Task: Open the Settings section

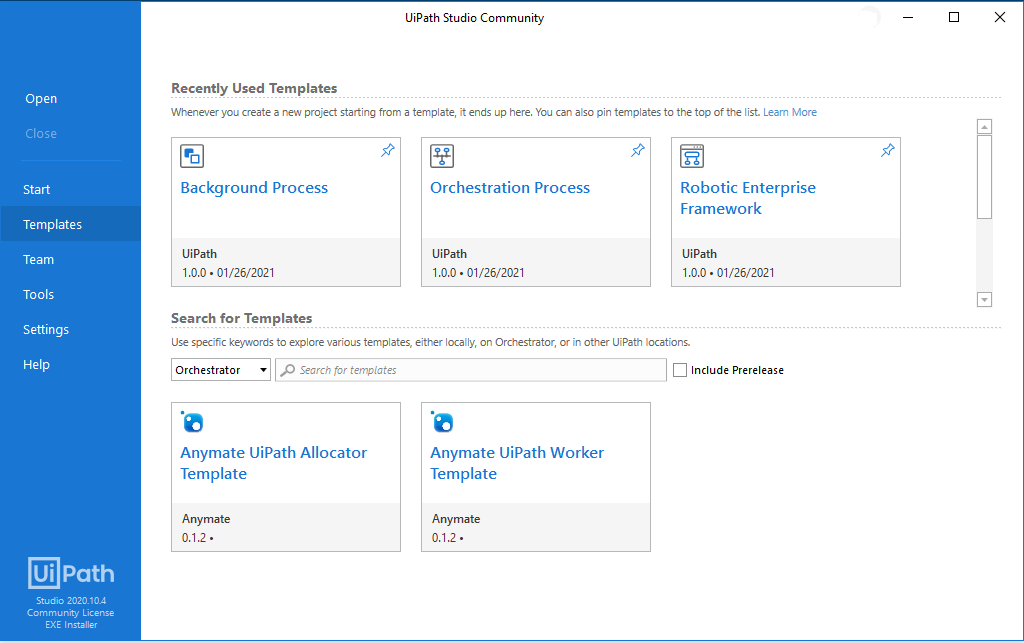Action: pos(46,330)
